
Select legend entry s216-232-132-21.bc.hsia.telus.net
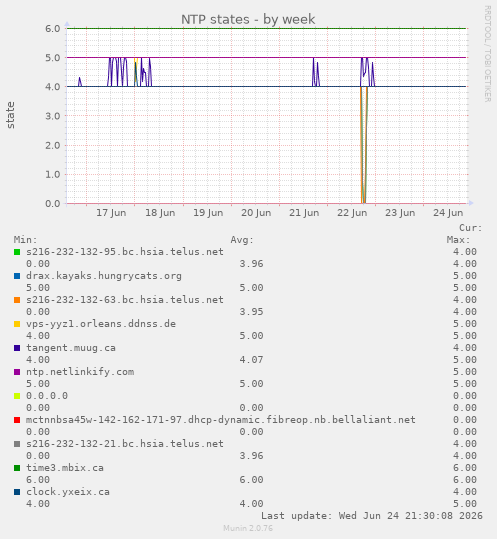click(125, 444)
